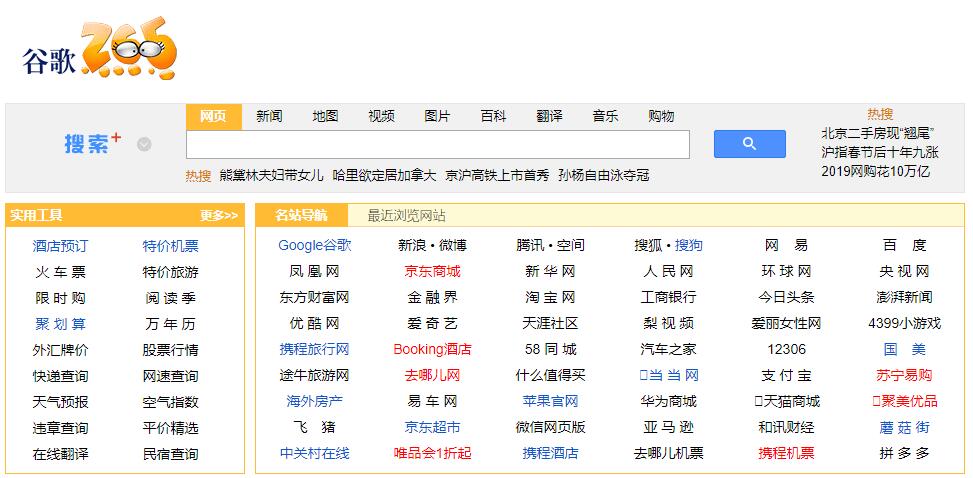
Task: Click the 爱奇艺 site link
Action: coord(433,323)
